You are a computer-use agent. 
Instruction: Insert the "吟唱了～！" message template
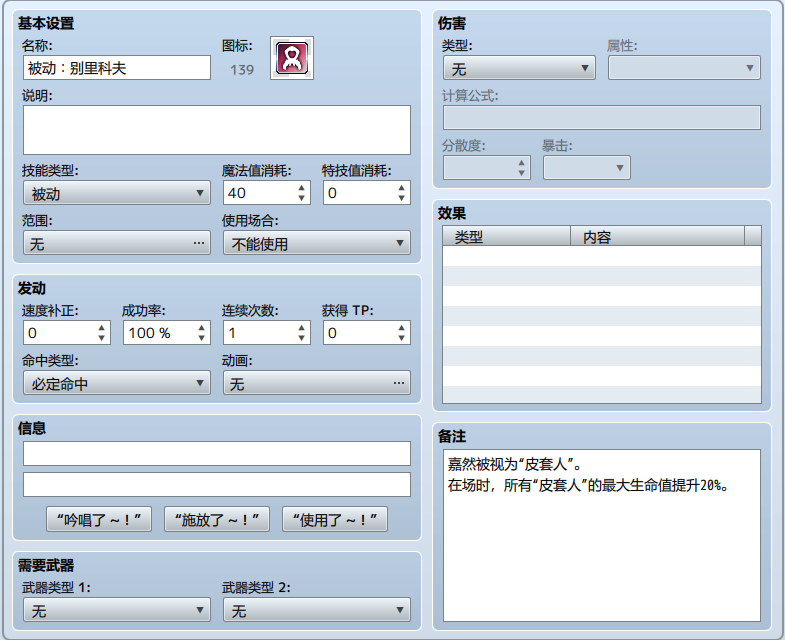(99, 519)
